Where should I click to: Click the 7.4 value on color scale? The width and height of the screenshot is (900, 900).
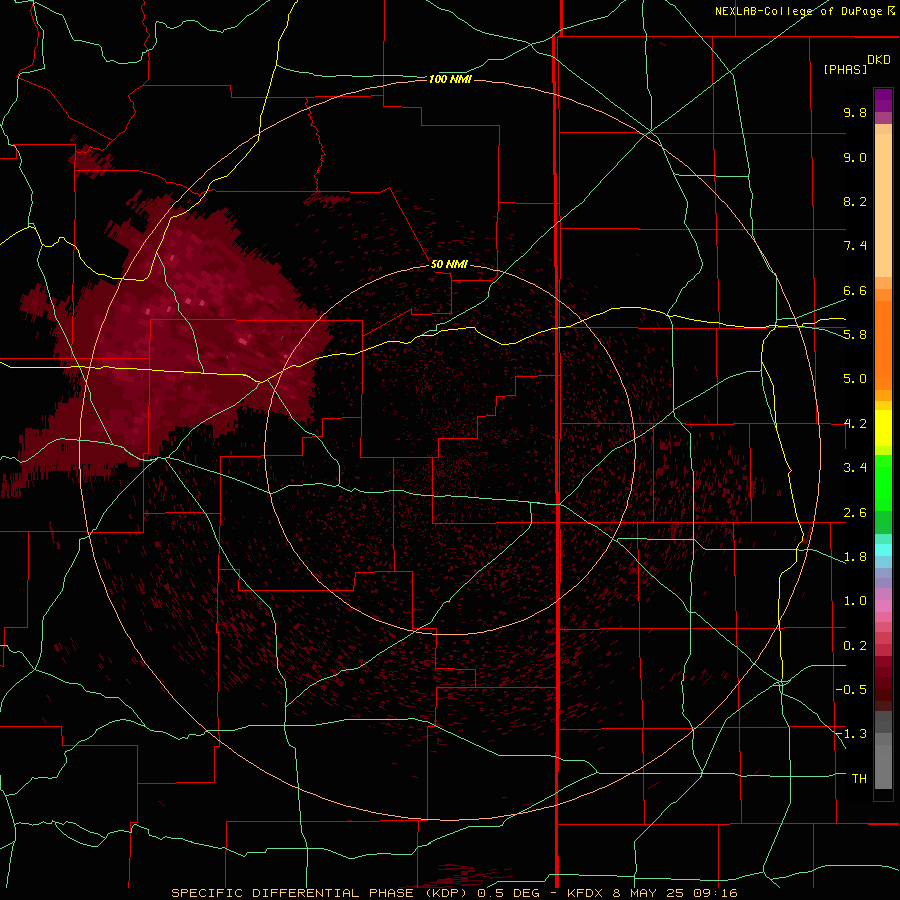[855, 246]
